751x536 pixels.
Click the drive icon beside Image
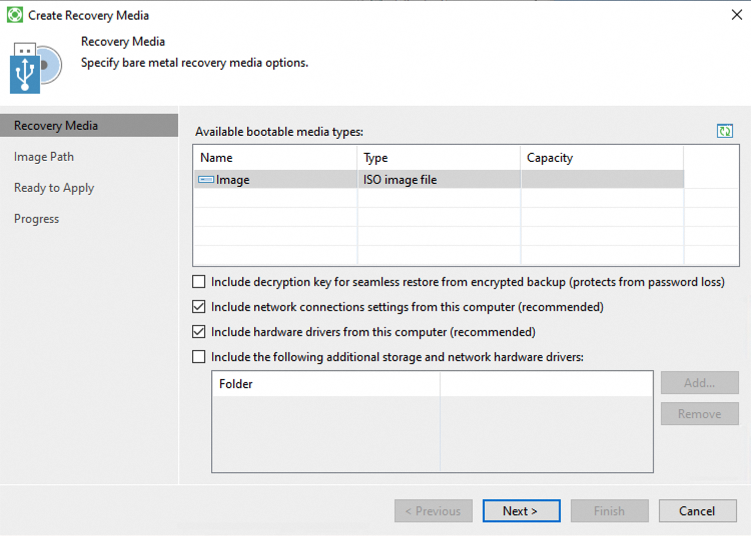click(206, 180)
